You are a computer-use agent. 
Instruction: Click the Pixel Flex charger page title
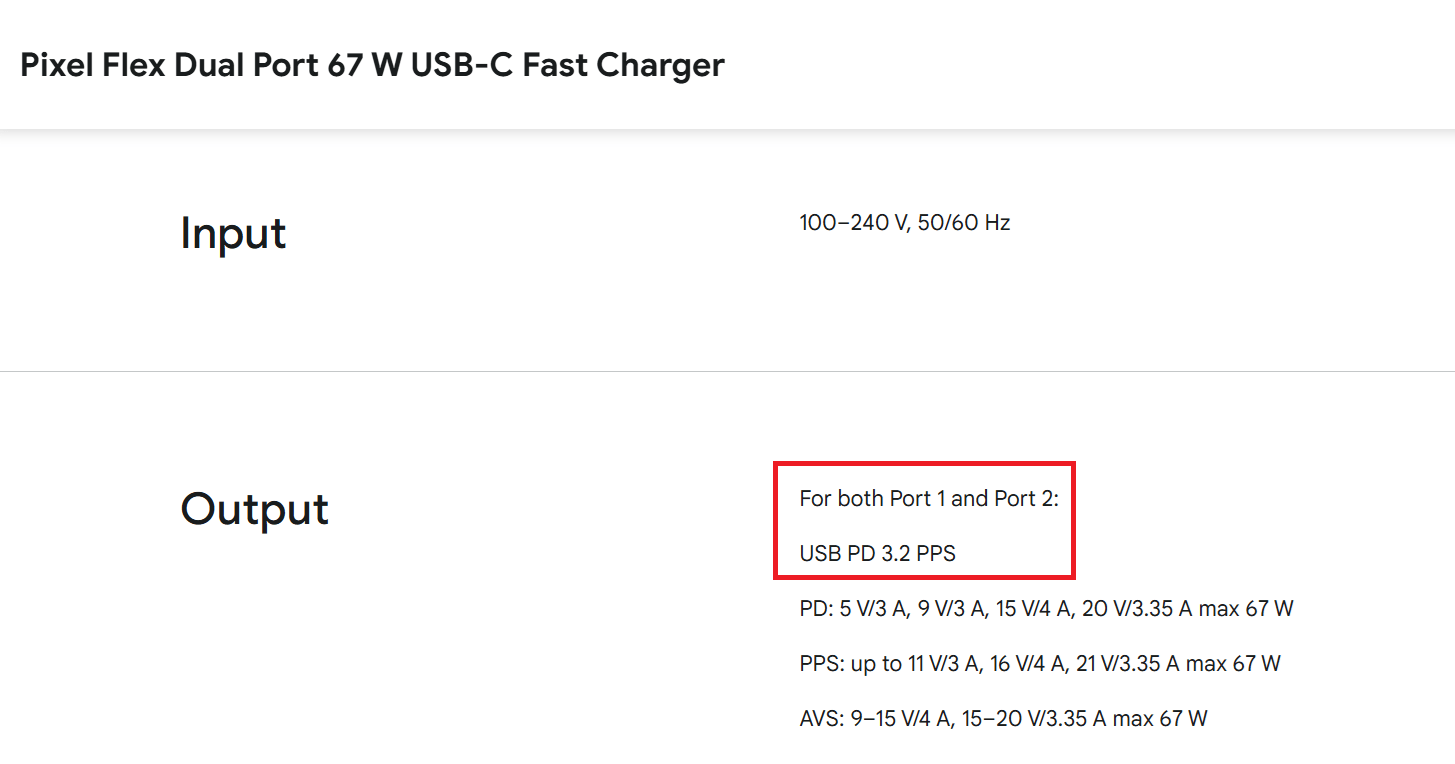tap(372, 65)
